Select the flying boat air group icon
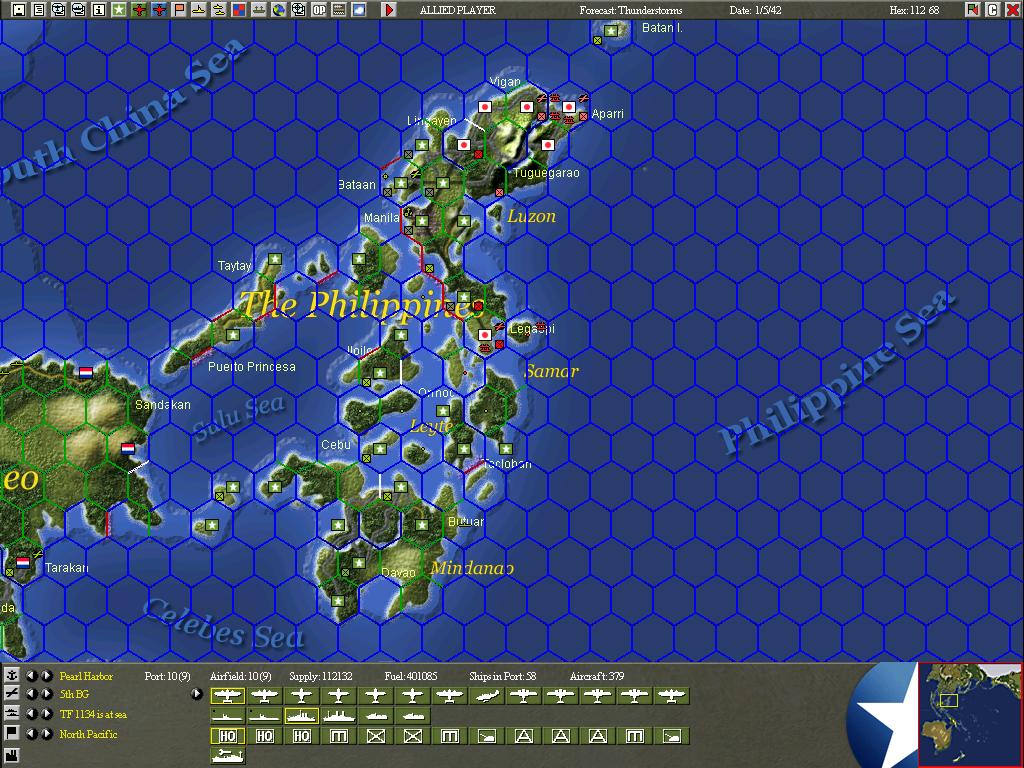1024x768 pixels. (x=487, y=697)
